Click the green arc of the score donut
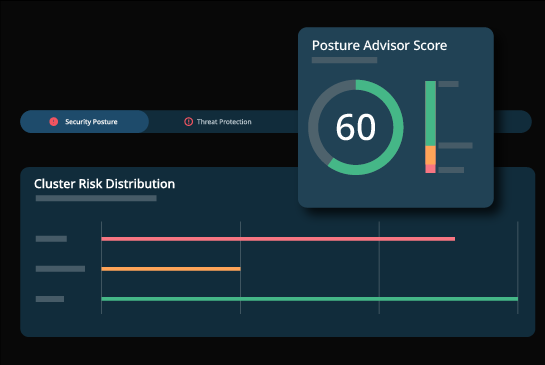This screenshot has height=365, width=545. coord(398,127)
